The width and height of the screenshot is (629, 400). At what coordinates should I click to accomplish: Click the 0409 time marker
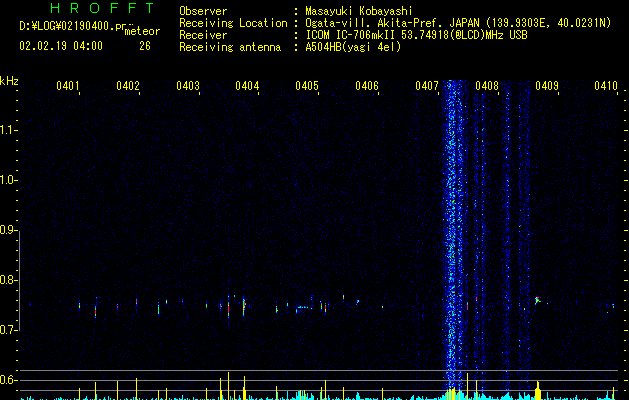[547, 86]
